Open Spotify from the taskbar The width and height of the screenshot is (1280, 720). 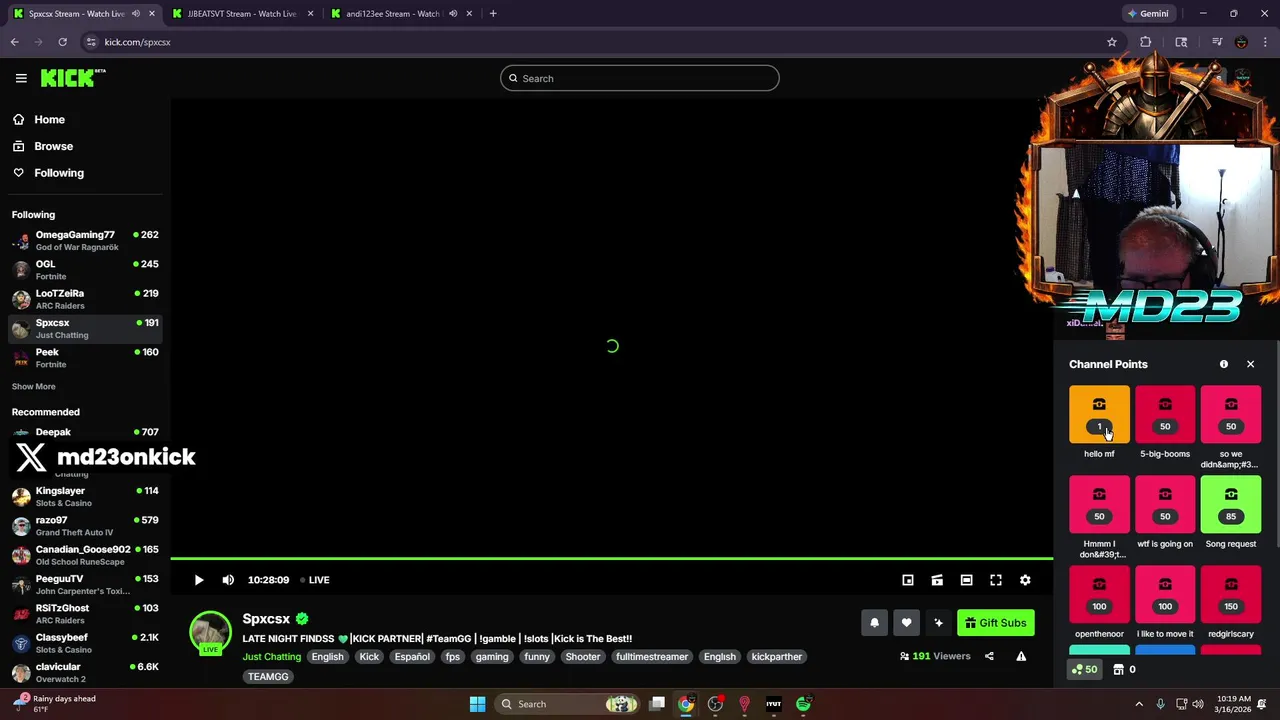[803, 704]
